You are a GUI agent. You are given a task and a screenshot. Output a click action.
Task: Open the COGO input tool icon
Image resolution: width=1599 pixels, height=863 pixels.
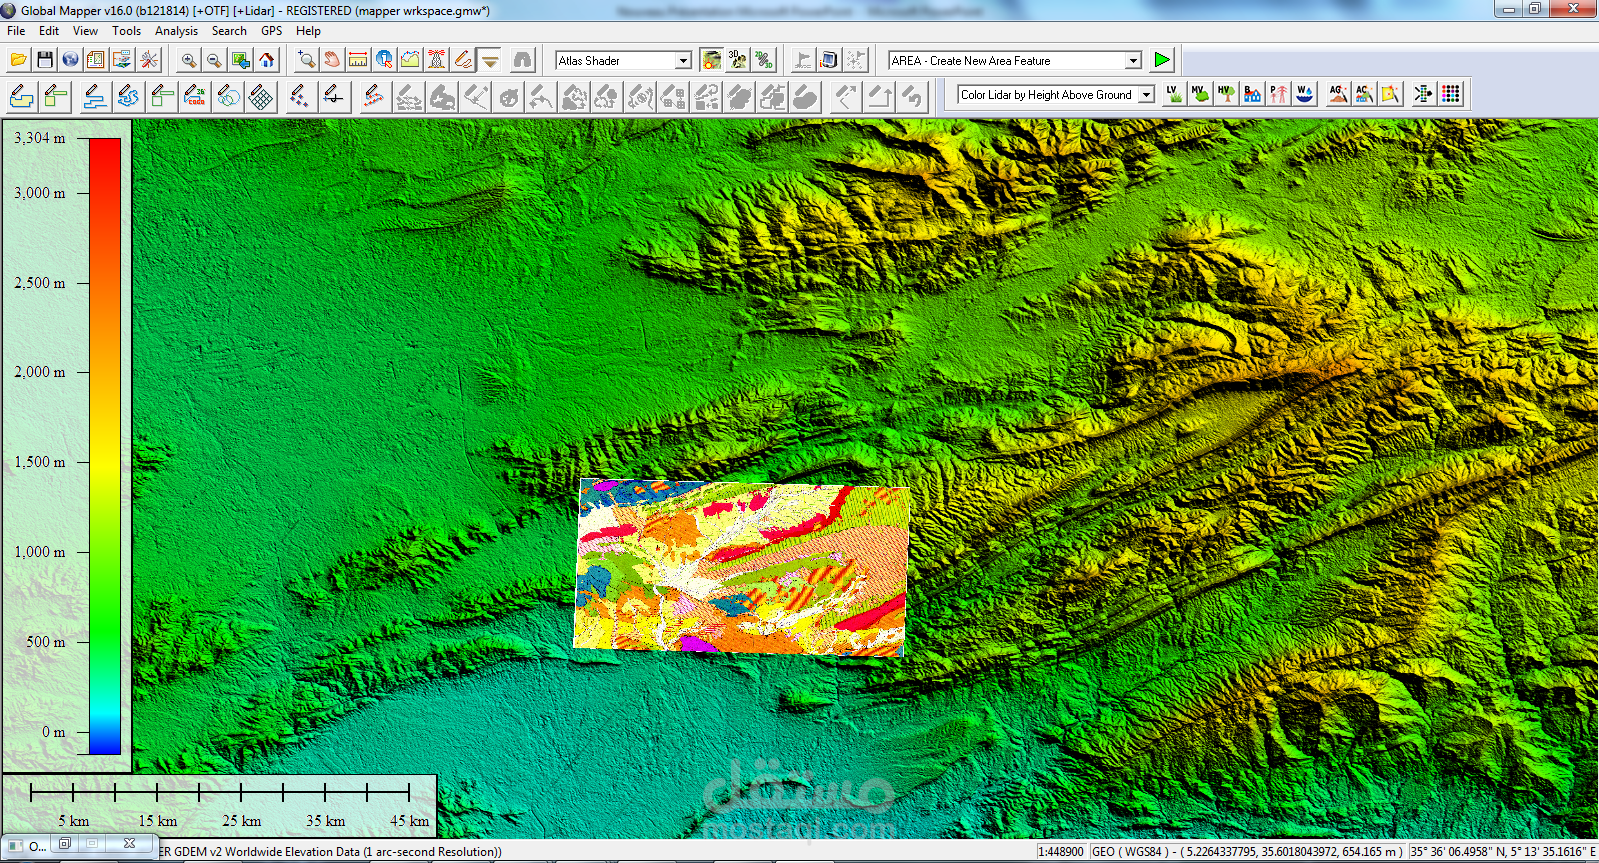(x=196, y=96)
